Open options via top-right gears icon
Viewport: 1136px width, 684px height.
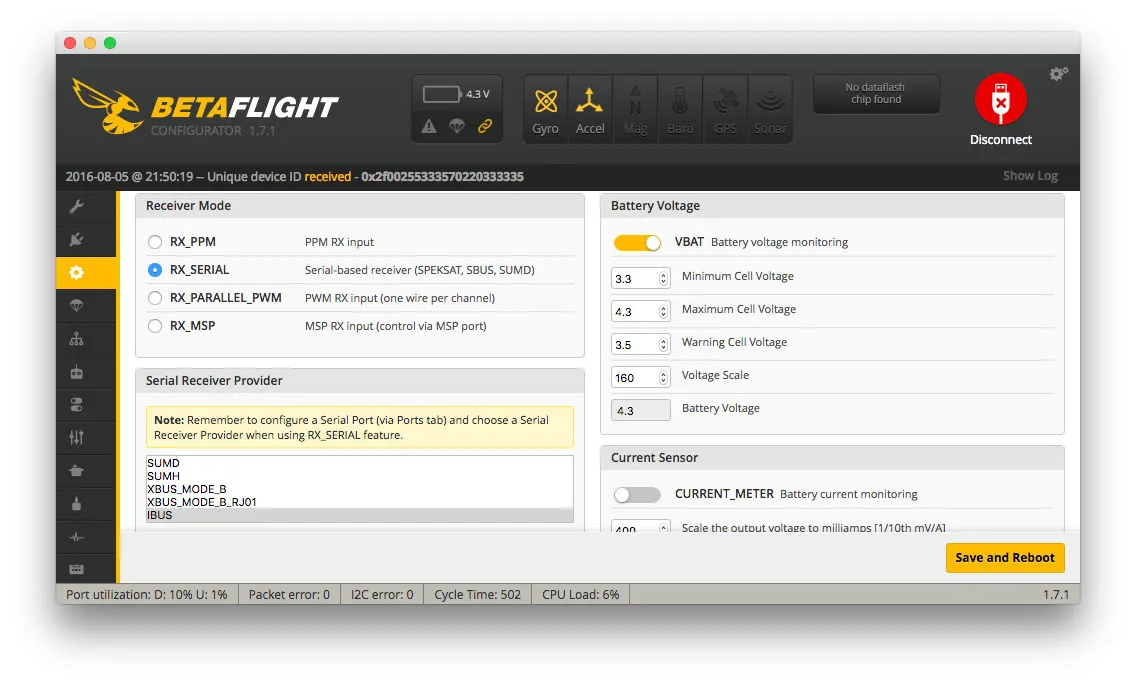1058,74
